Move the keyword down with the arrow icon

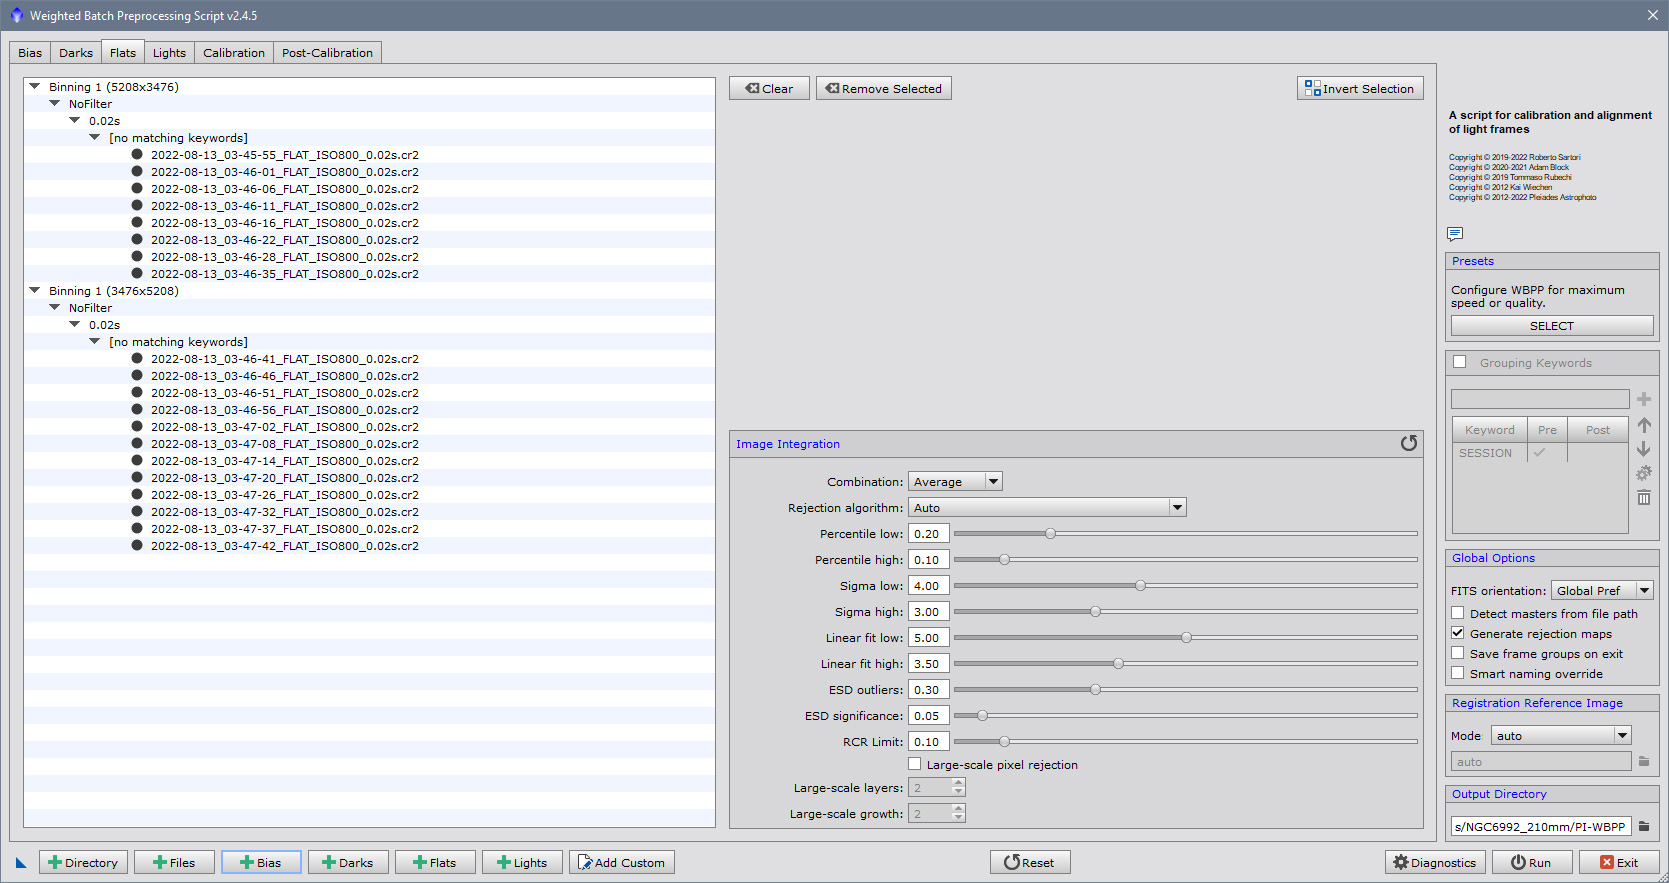tap(1644, 449)
